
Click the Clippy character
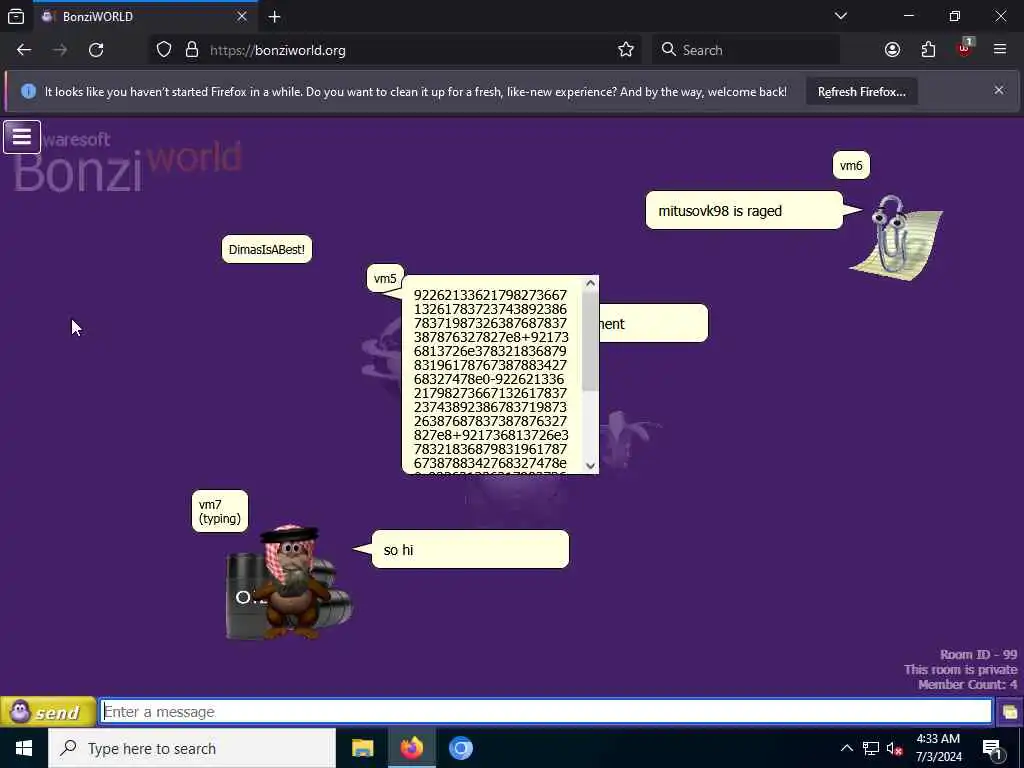click(x=897, y=236)
